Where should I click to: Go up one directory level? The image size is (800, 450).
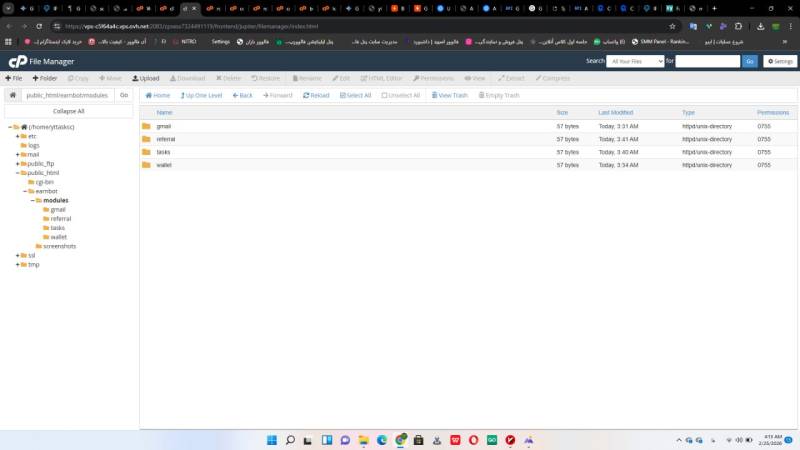pyautogui.click(x=201, y=95)
